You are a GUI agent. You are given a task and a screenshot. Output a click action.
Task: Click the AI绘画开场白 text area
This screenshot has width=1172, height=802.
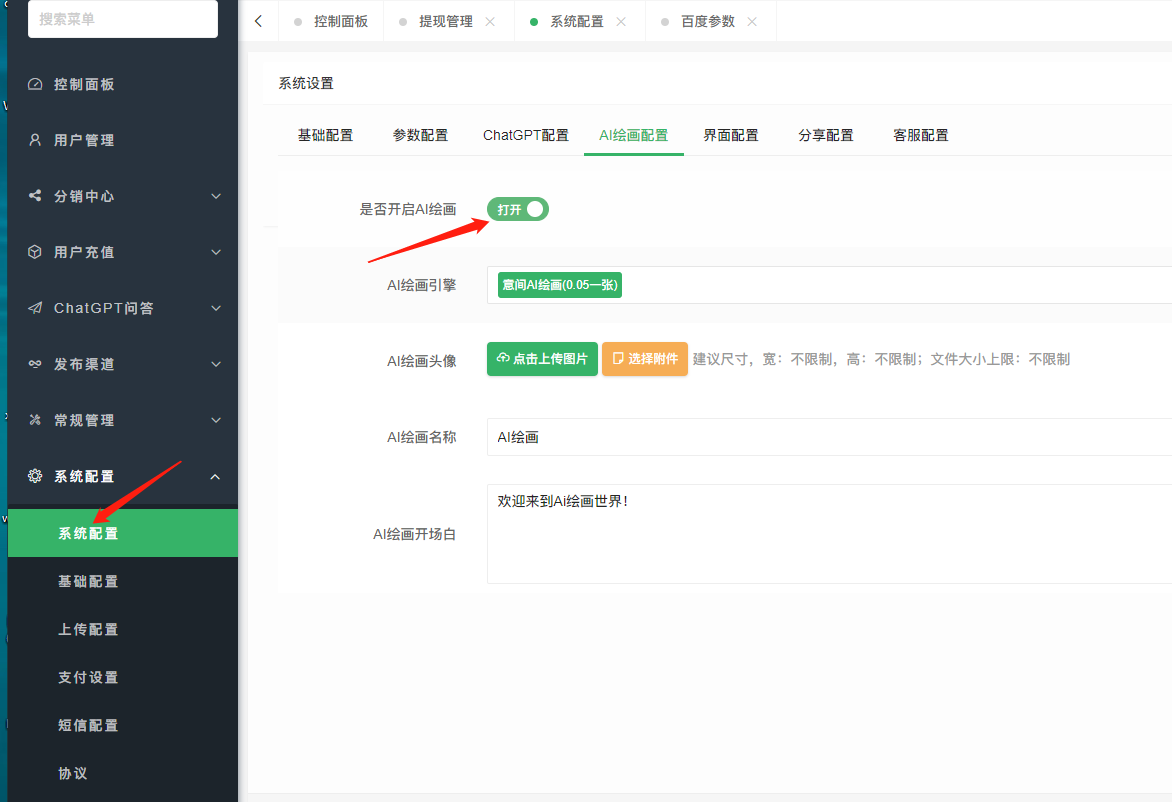click(x=829, y=534)
